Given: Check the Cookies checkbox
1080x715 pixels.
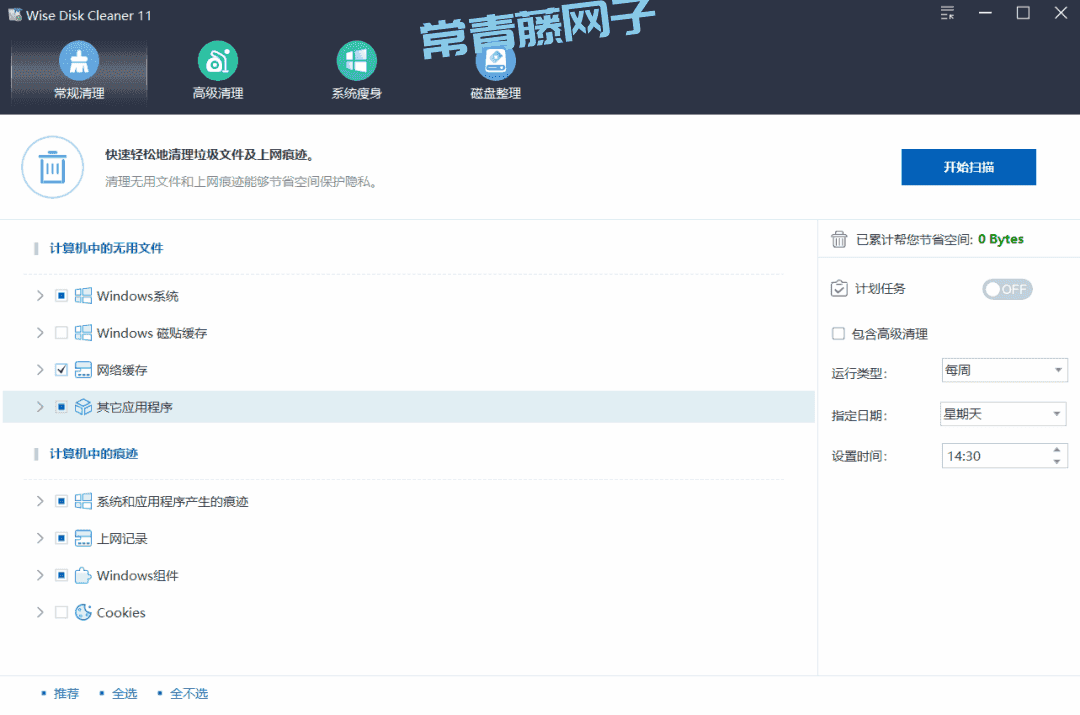Looking at the screenshot, I should (61, 612).
